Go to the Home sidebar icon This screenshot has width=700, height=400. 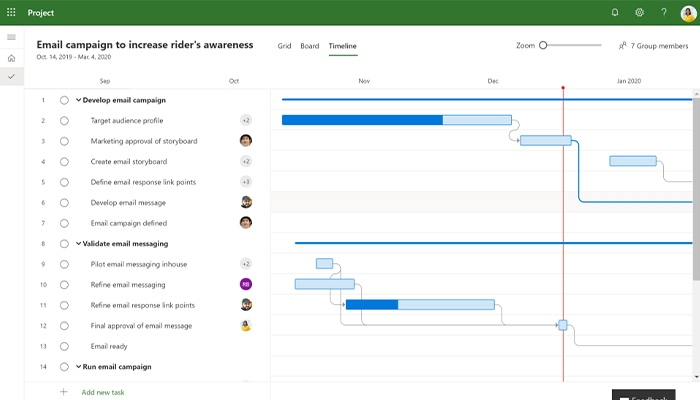pyautogui.click(x=12, y=58)
